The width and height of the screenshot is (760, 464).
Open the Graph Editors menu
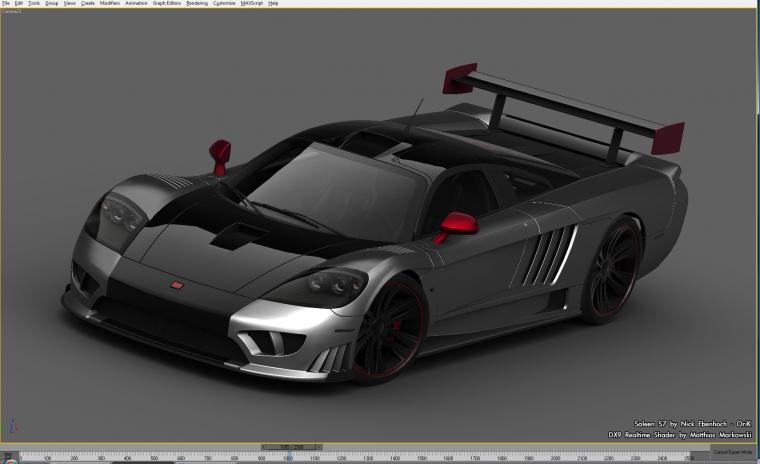coord(167,3)
